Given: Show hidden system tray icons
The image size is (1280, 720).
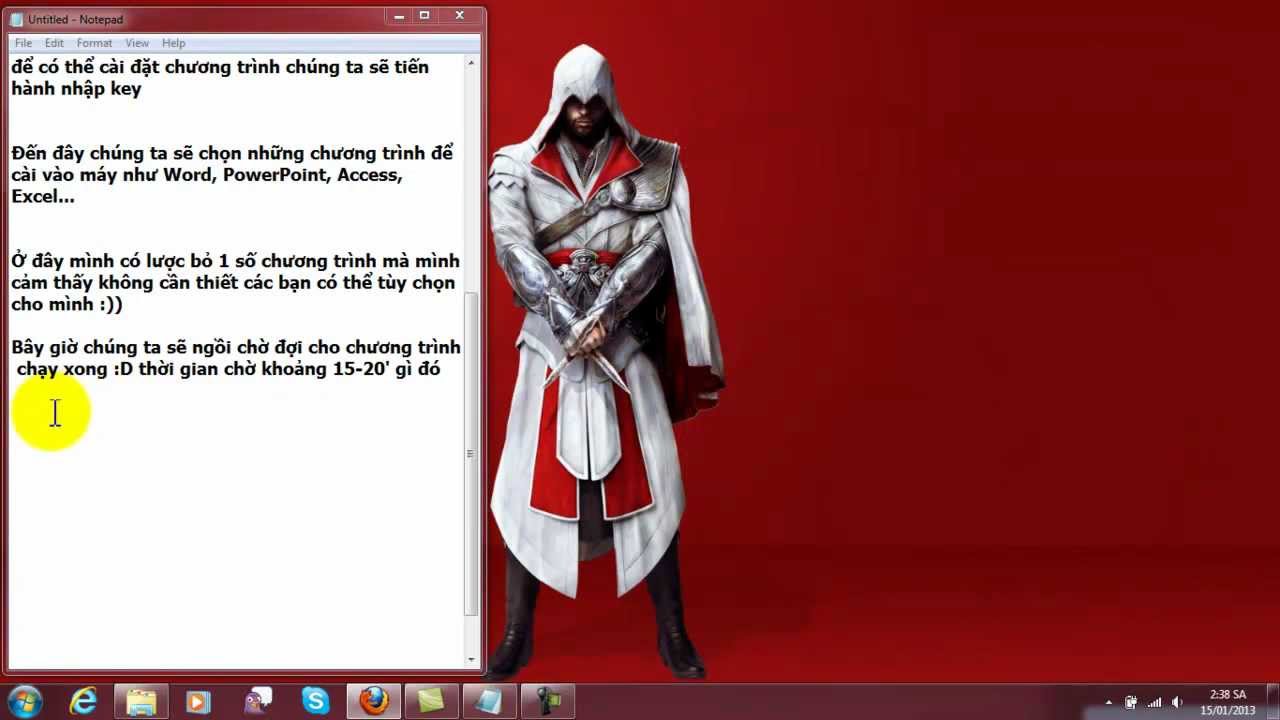Looking at the screenshot, I should tap(1108, 702).
